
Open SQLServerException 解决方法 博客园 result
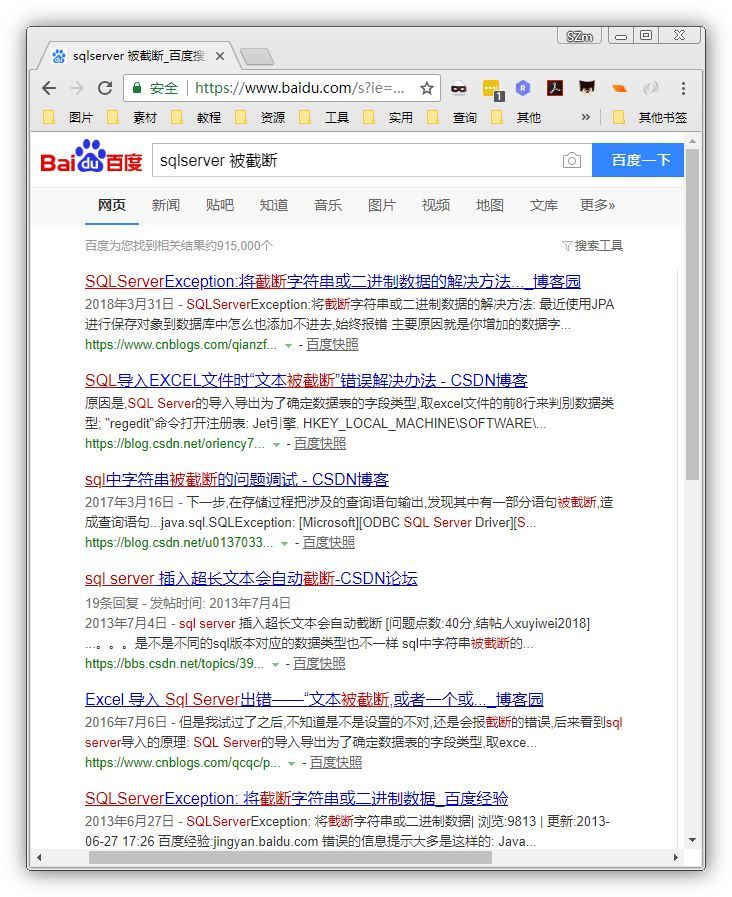tap(333, 281)
